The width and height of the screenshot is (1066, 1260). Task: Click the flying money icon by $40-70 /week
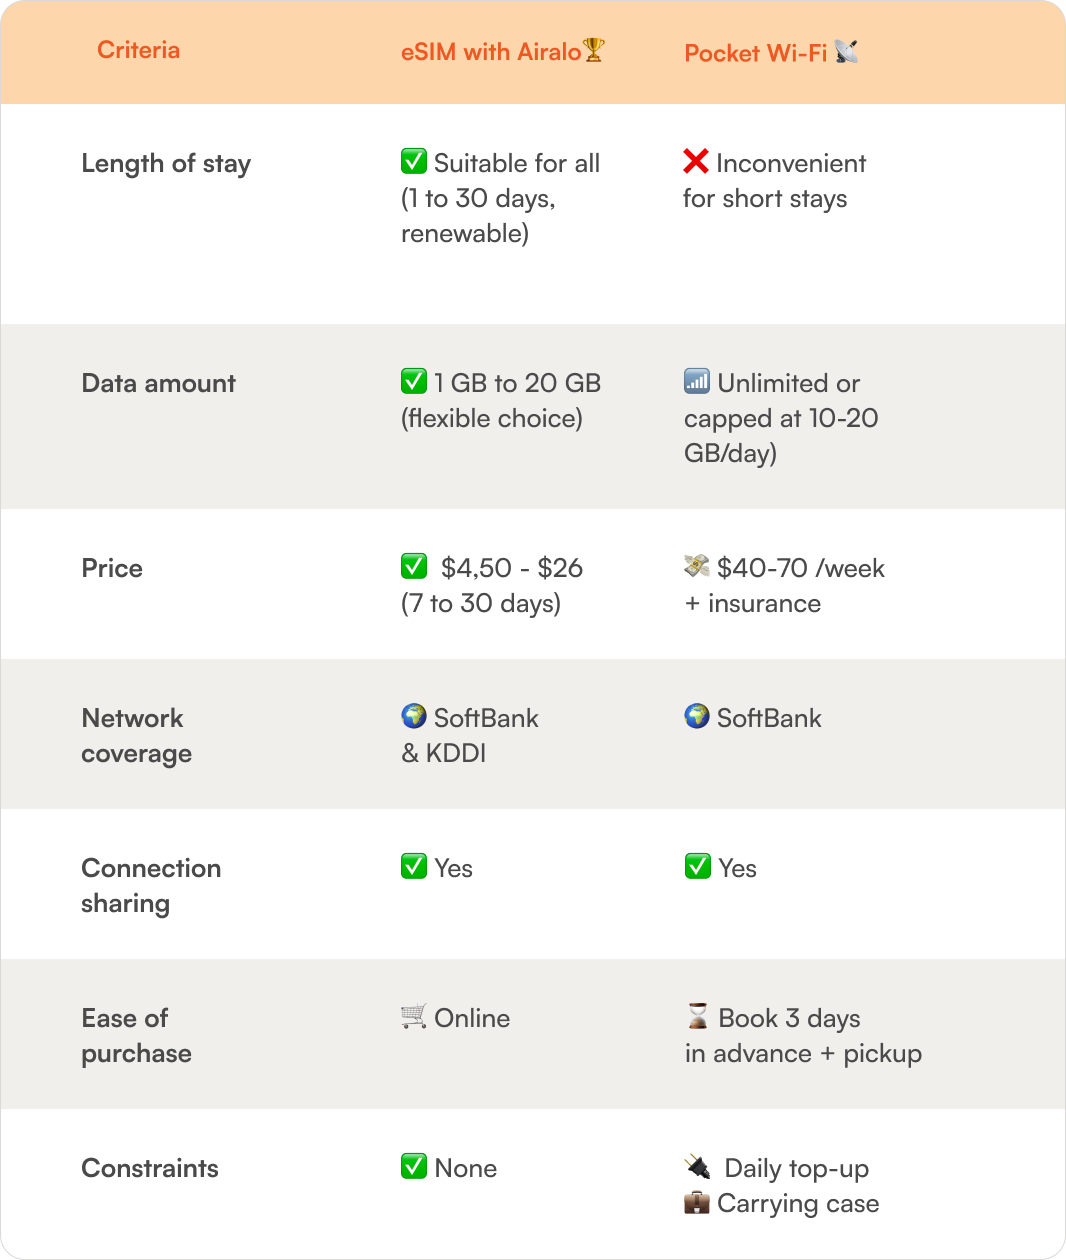click(697, 566)
